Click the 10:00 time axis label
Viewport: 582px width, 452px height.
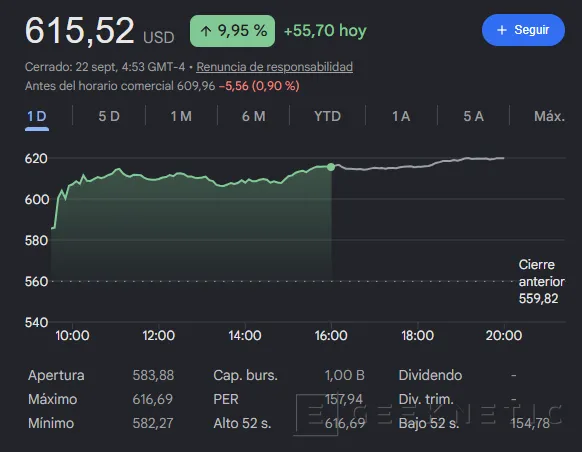tap(72, 335)
